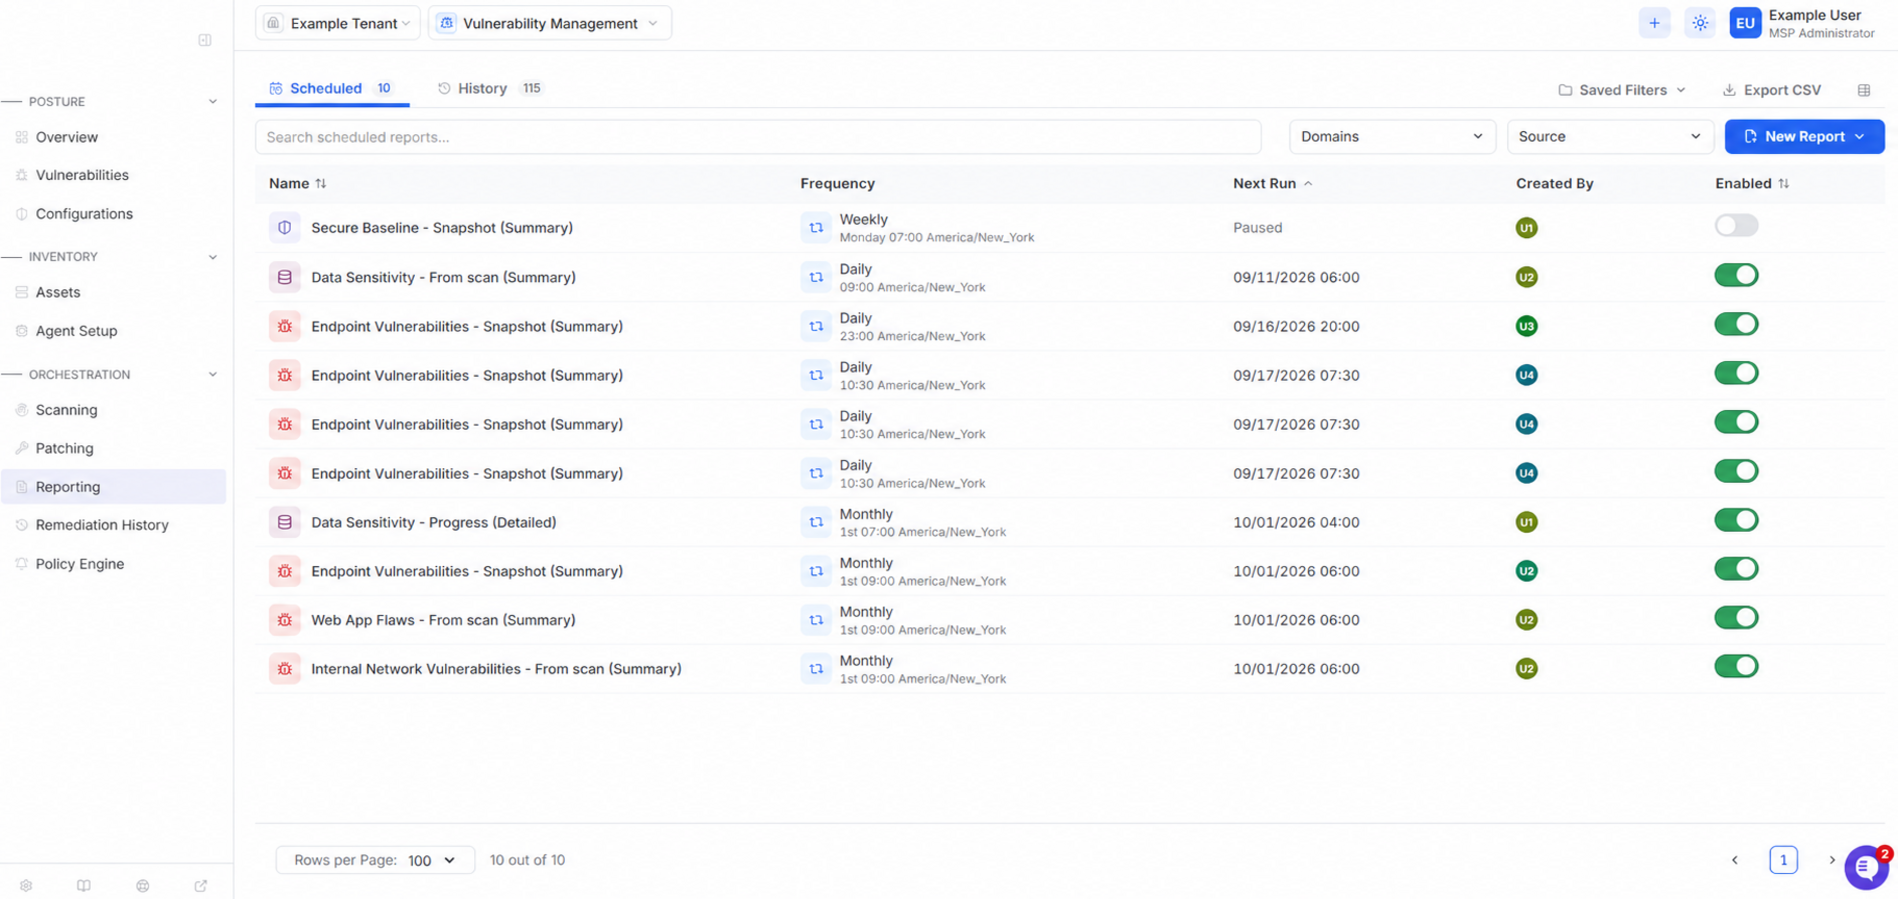Click Export CSV button
The height and width of the screenshot is (899, 1898).
tap(1771, 90)
